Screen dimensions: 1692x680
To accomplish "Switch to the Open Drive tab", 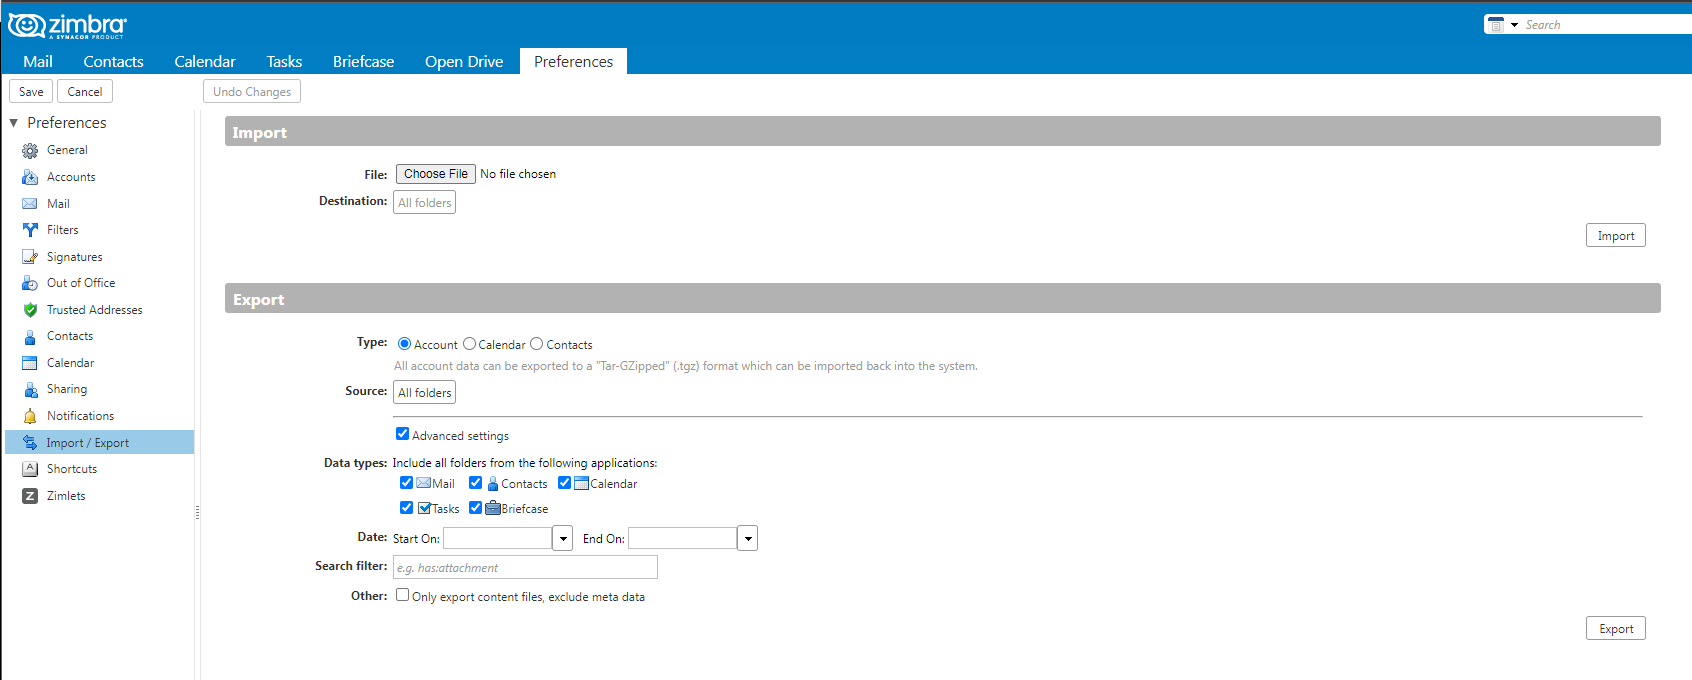I will 464,62.
